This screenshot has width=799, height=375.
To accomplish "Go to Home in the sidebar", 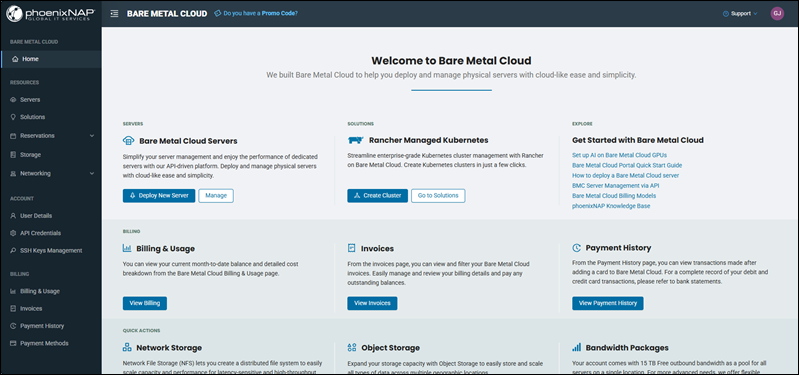I will point(51,59).
